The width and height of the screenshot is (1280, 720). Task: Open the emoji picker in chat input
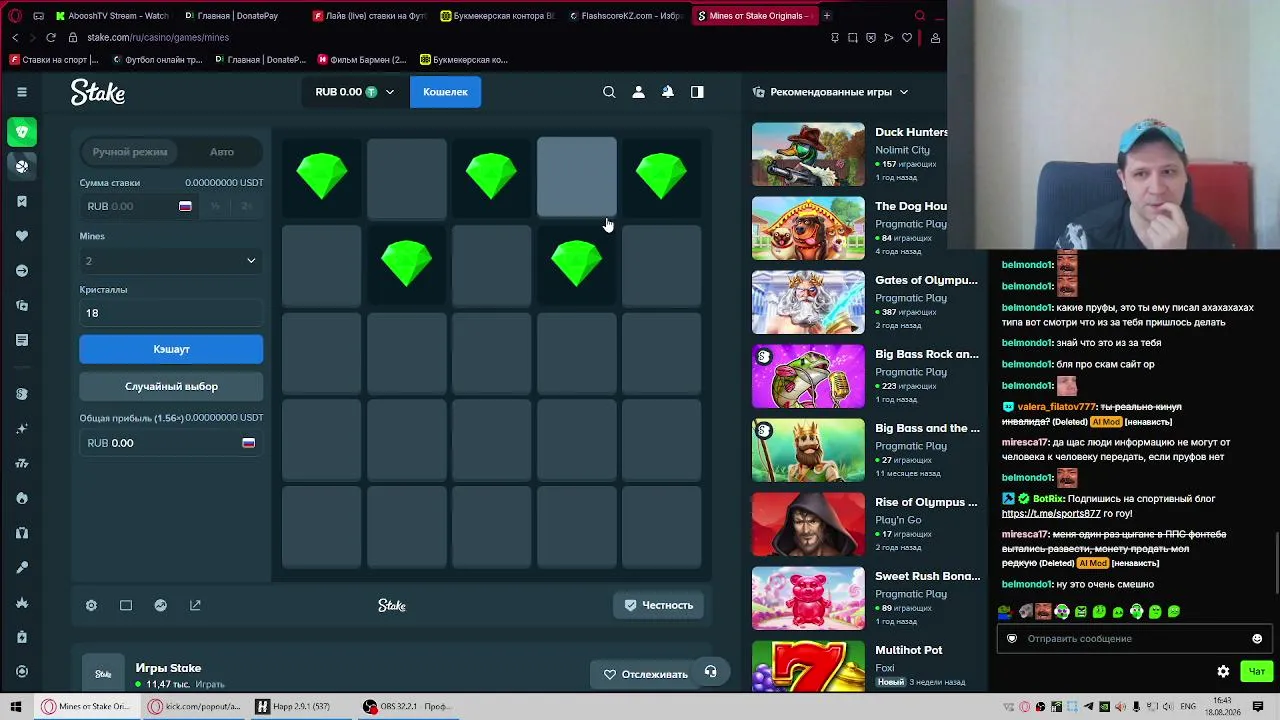click(1257, 638)
